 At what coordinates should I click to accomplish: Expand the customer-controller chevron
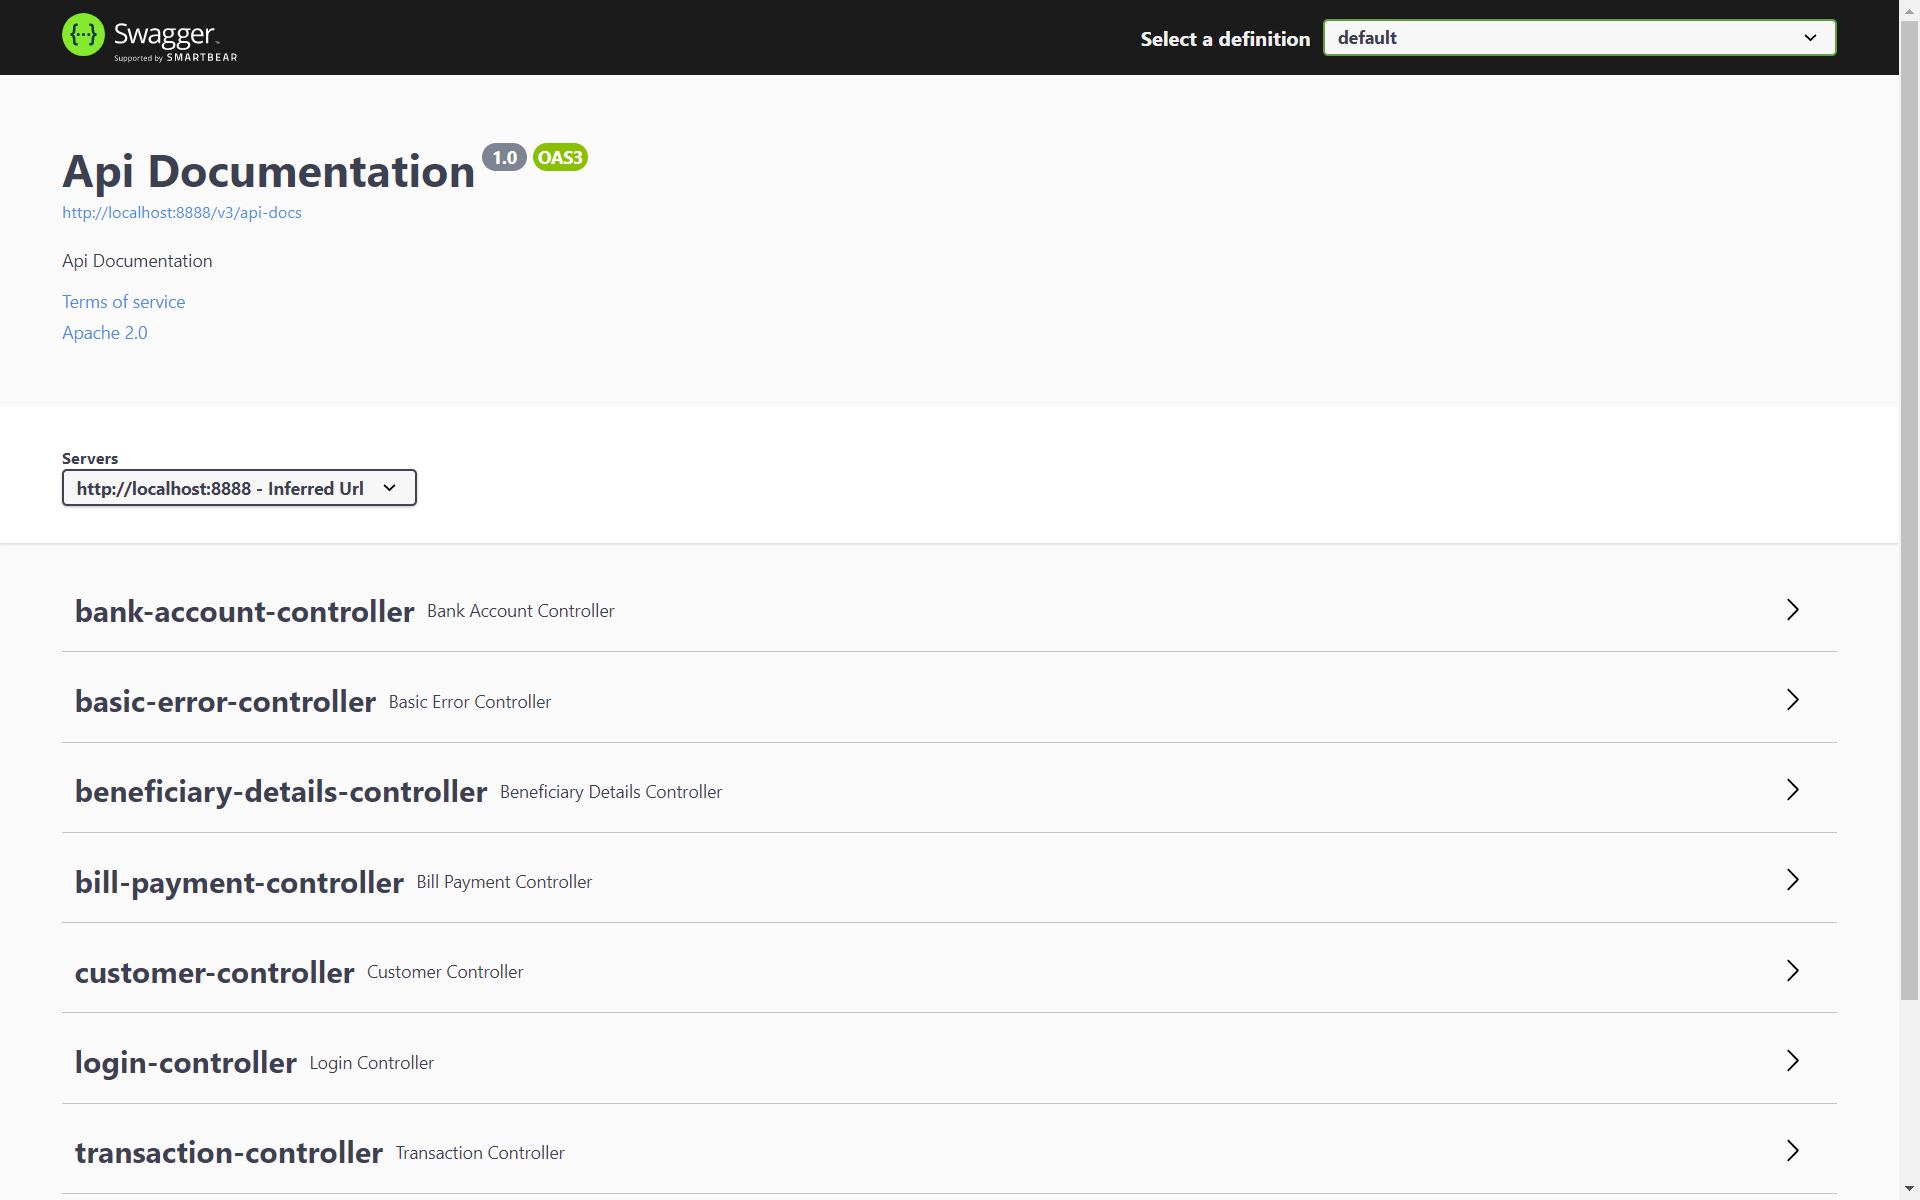[x=1791, y=971]
